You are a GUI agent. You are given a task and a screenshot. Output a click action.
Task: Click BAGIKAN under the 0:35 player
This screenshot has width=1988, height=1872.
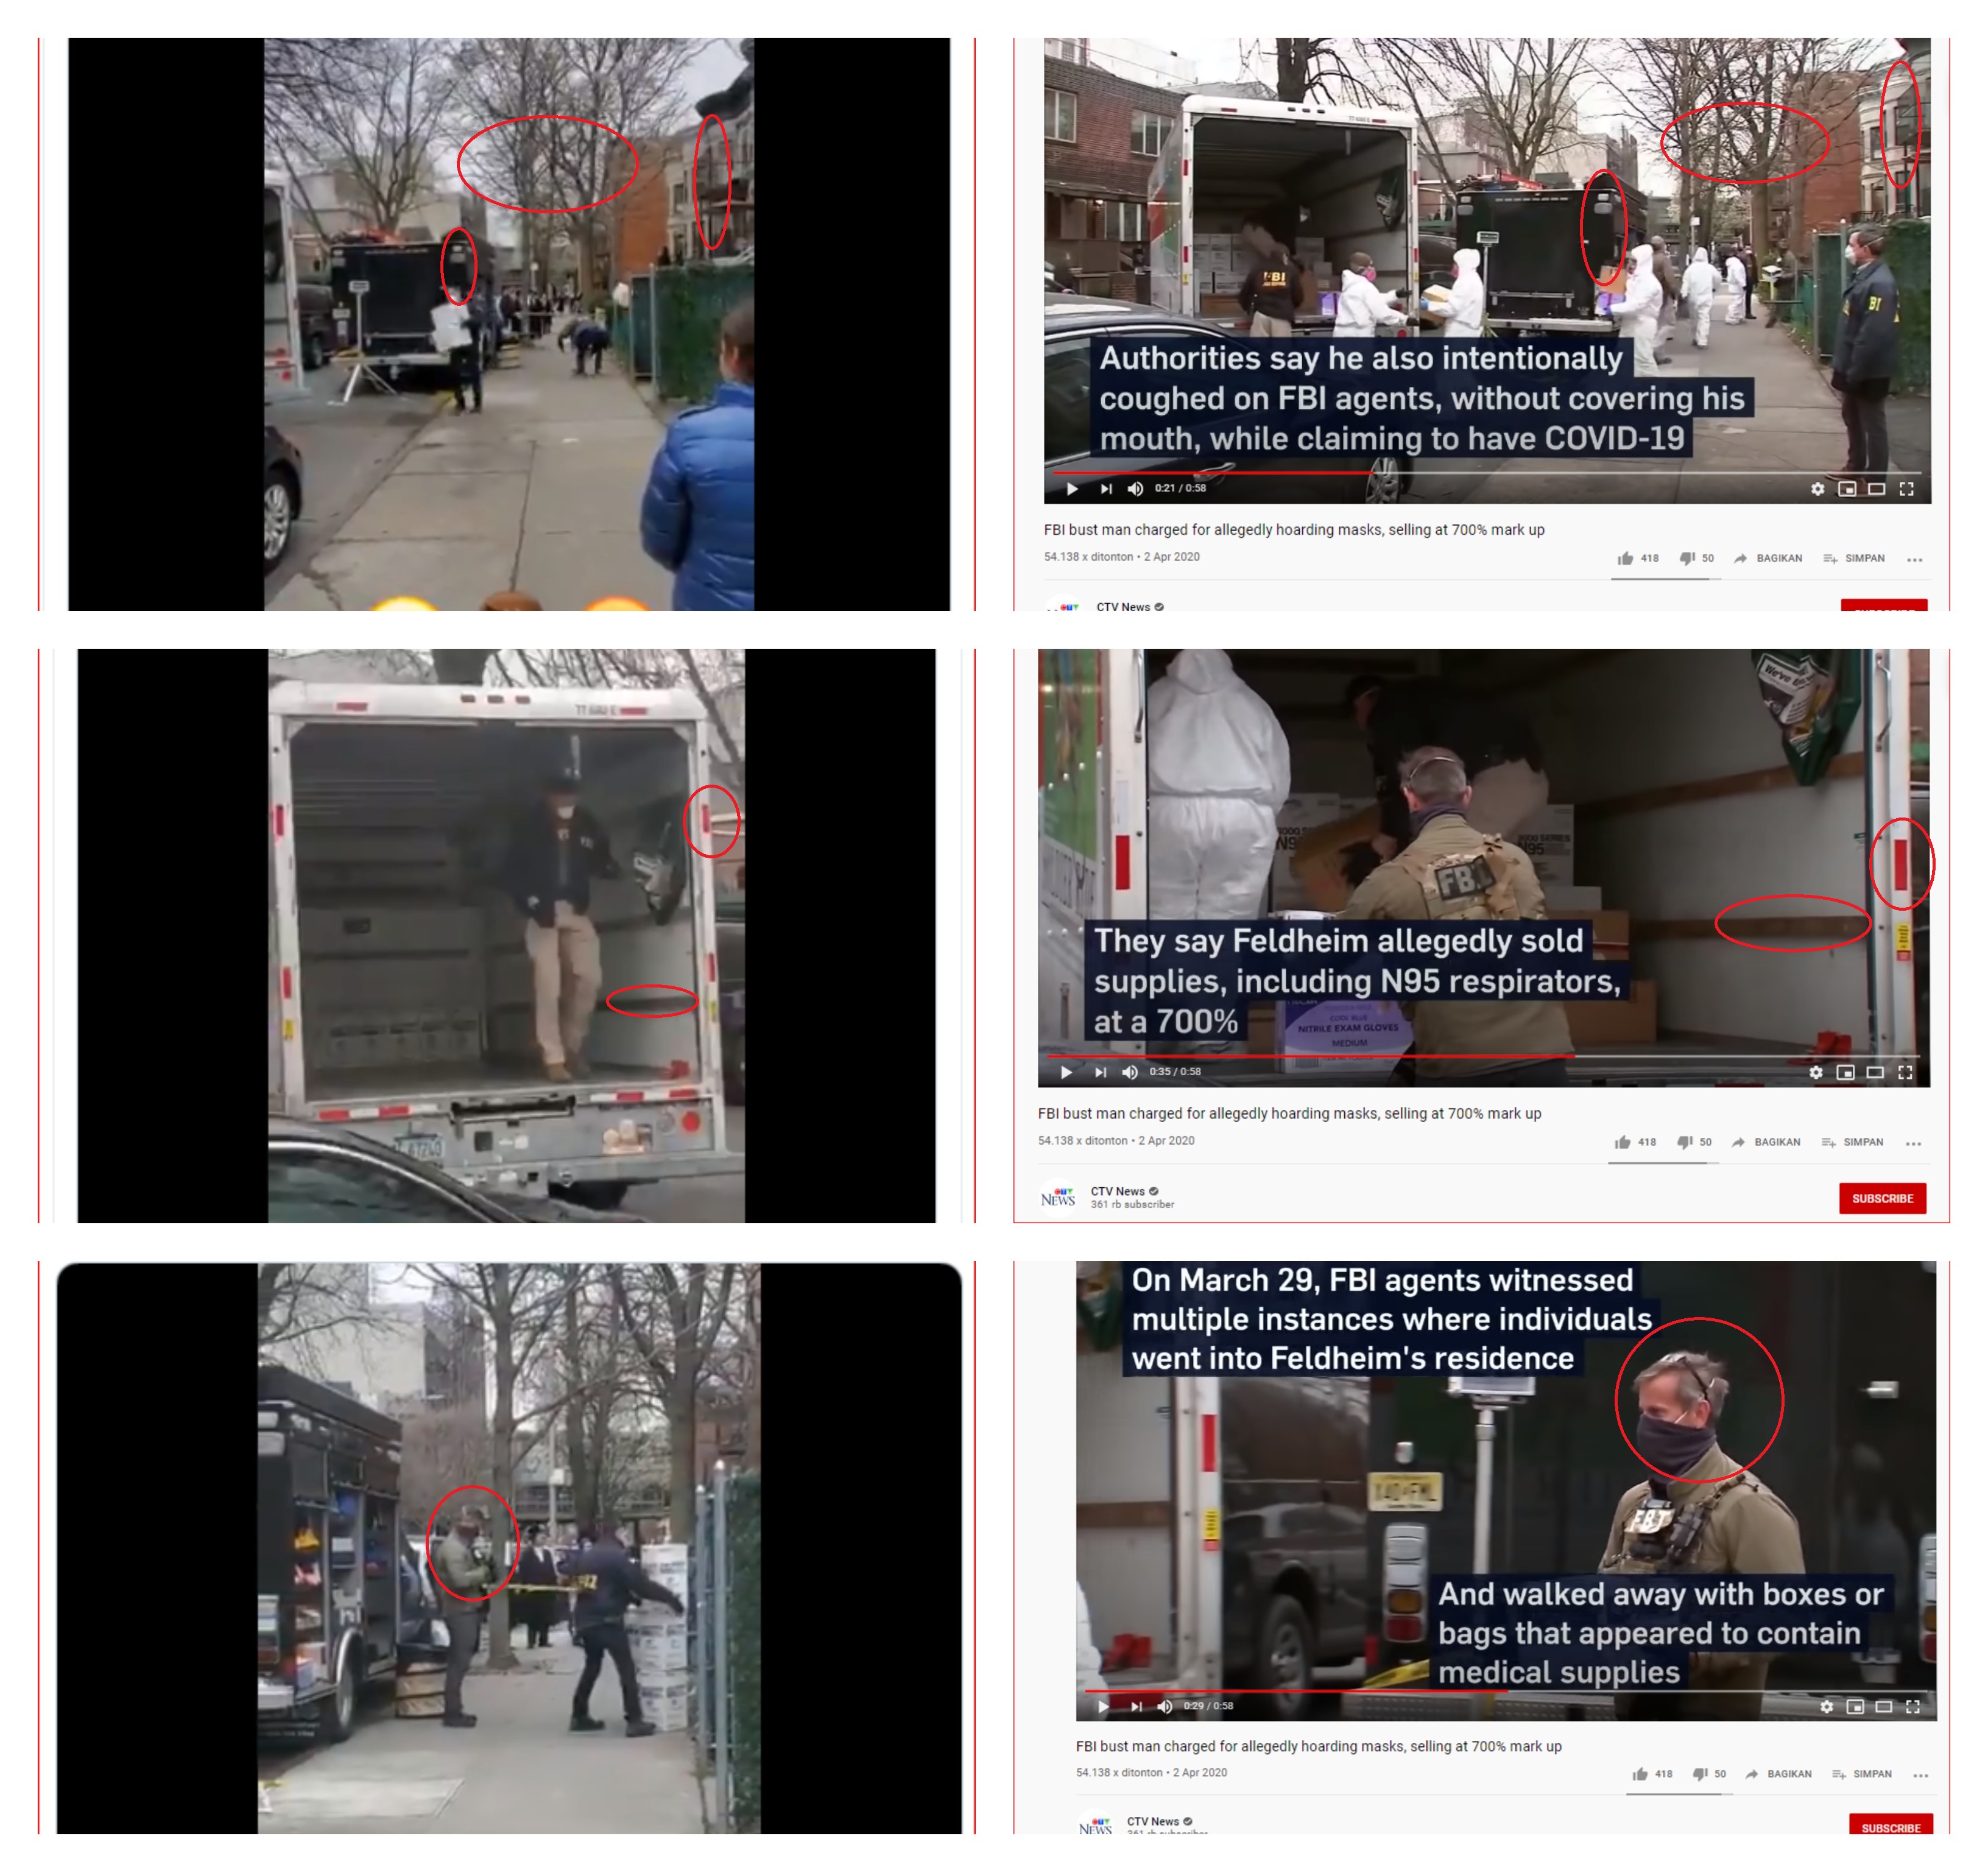(x=1766, y=1142)
